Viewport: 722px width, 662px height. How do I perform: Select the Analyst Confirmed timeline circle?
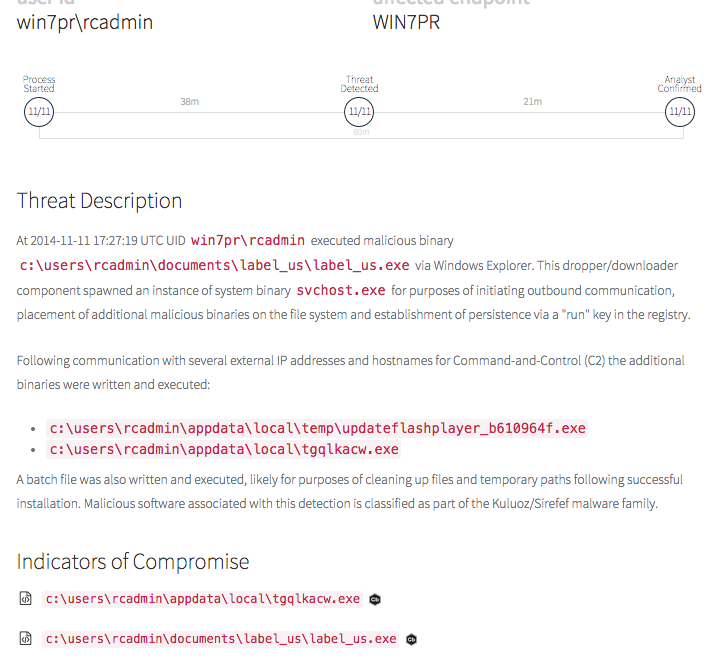click(x=679, y=112)
